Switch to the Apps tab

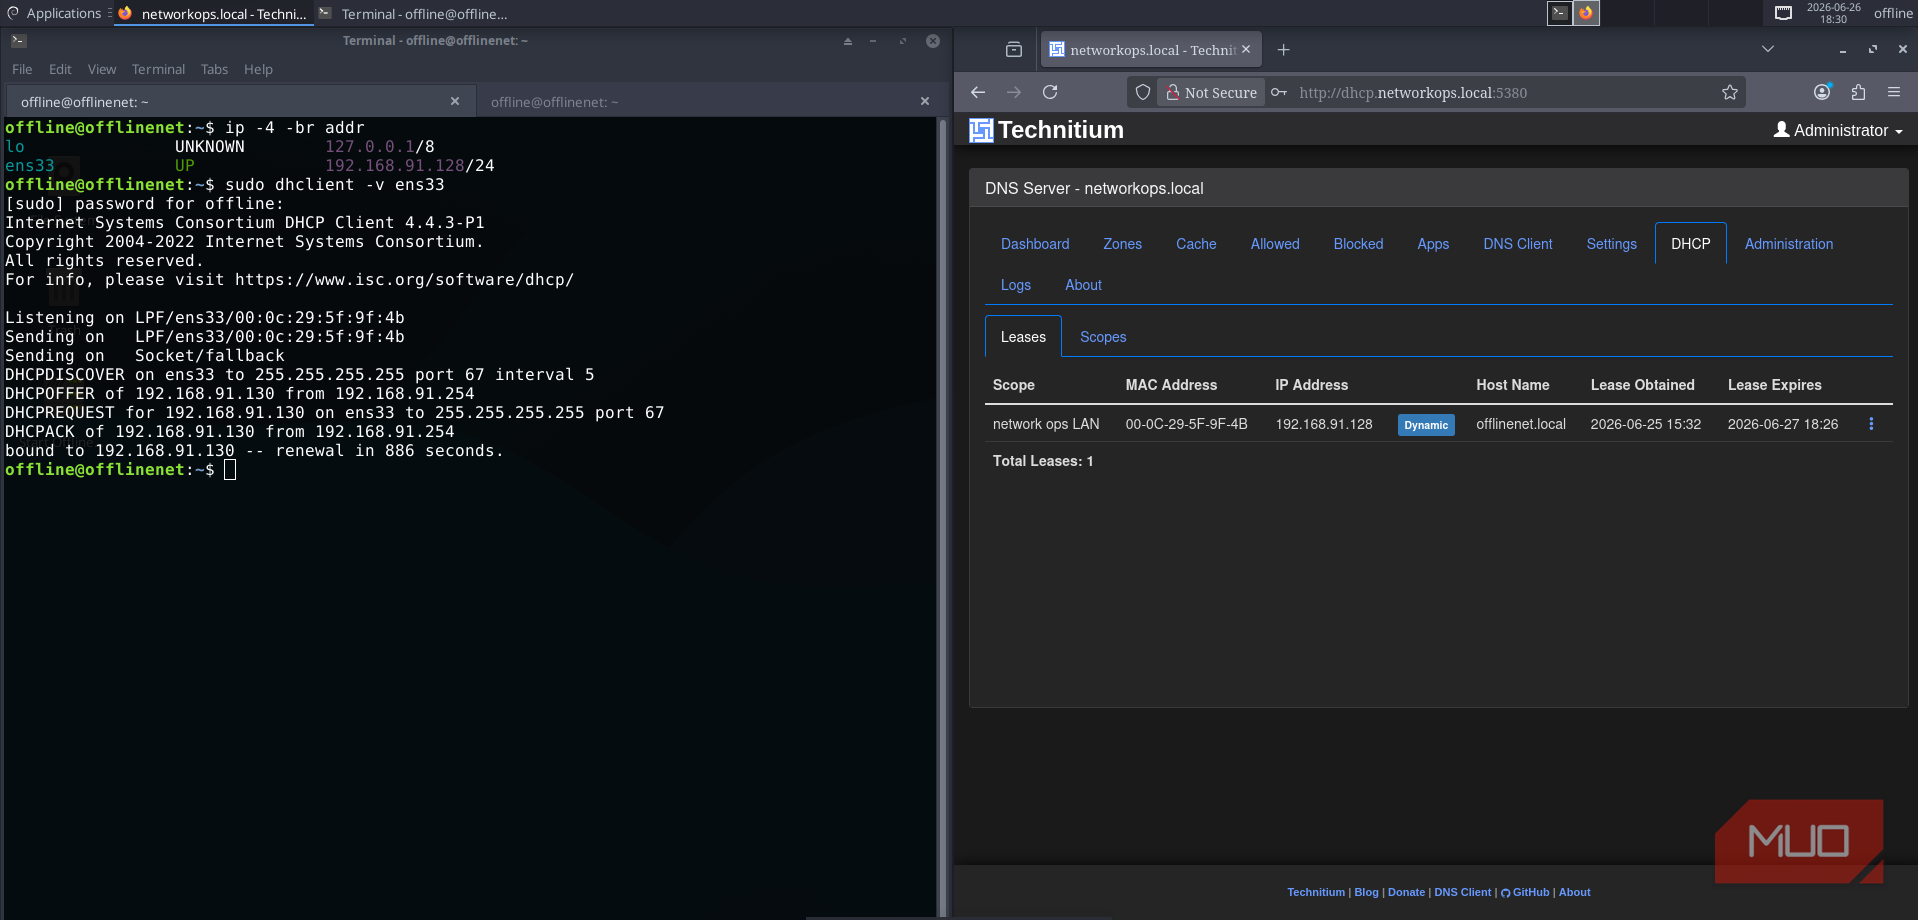[x=1433, y=244]
